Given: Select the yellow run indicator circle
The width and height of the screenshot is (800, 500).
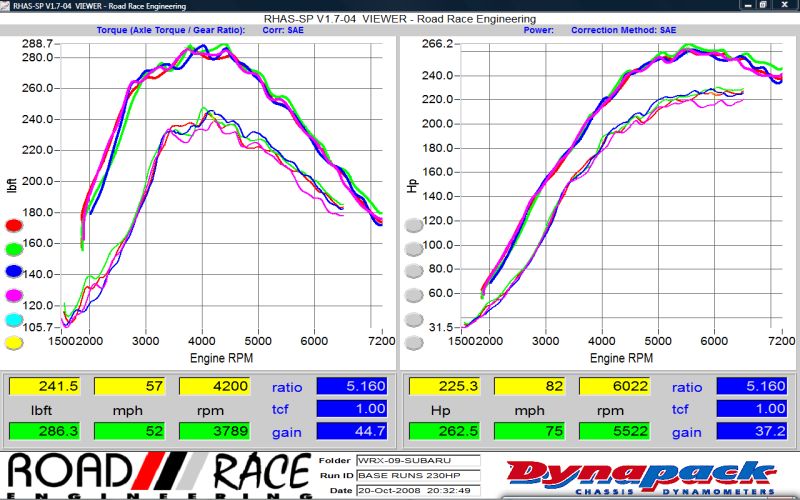Looking at the screenshot, I should tap(13, 343).
